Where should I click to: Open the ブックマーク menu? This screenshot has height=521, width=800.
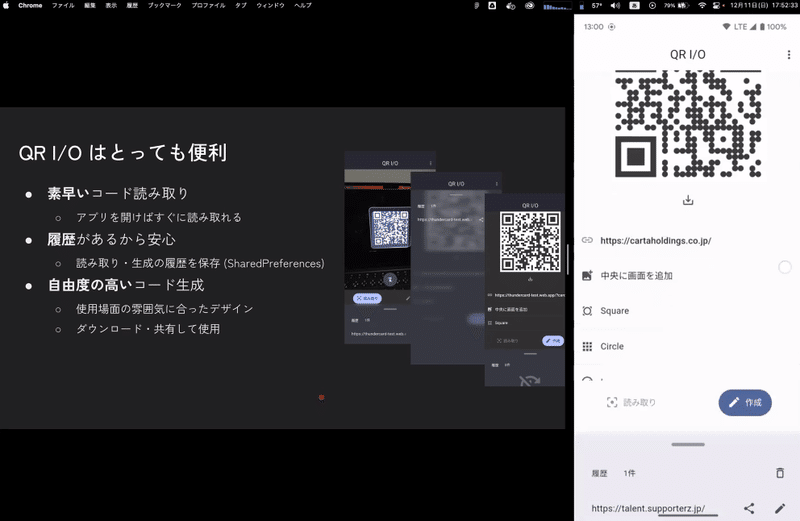coord(164,5)
